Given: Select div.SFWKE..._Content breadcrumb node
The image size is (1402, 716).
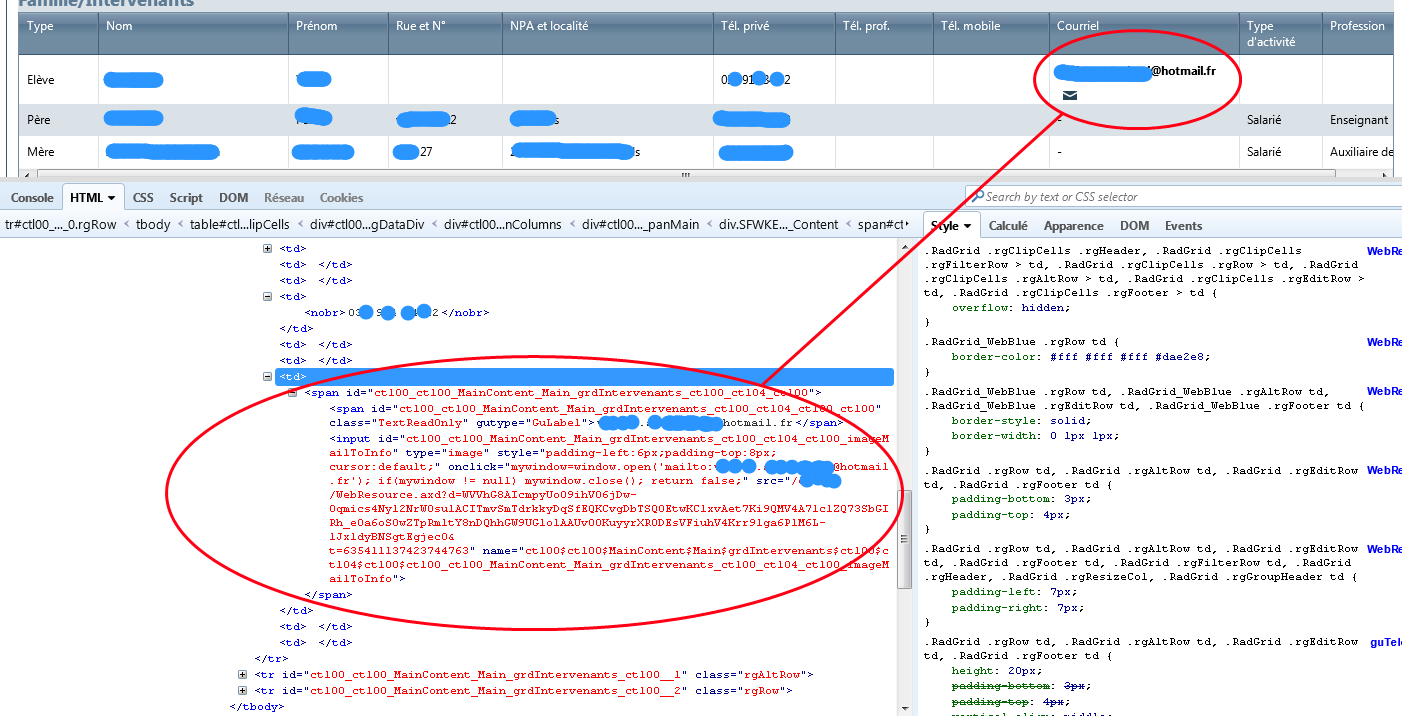Looking at the screenshot, I should pos(779,224).
